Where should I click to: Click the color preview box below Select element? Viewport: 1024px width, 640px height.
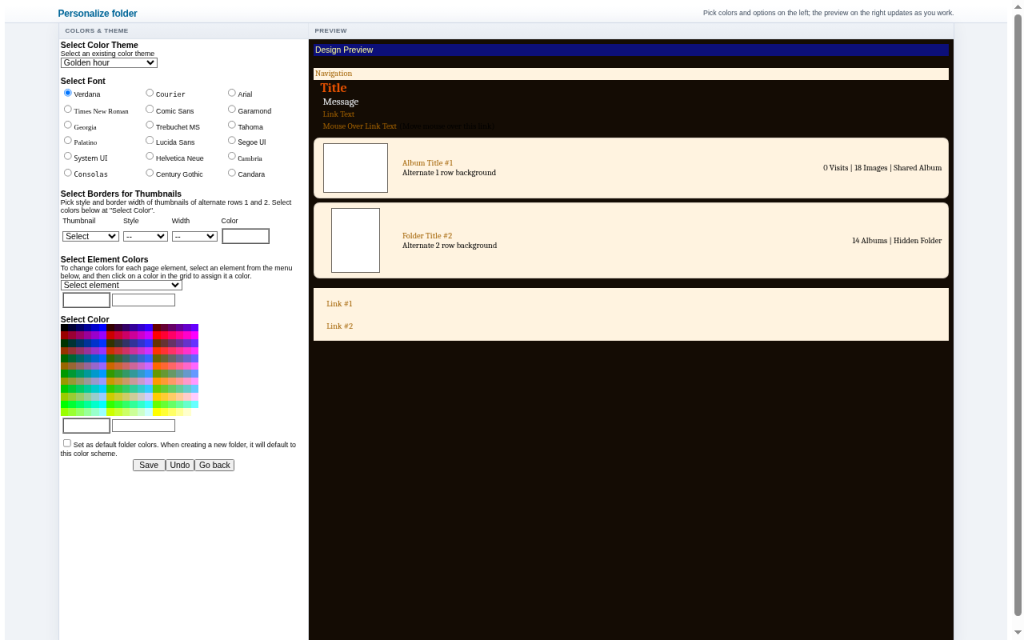click(x=86, y=300)
